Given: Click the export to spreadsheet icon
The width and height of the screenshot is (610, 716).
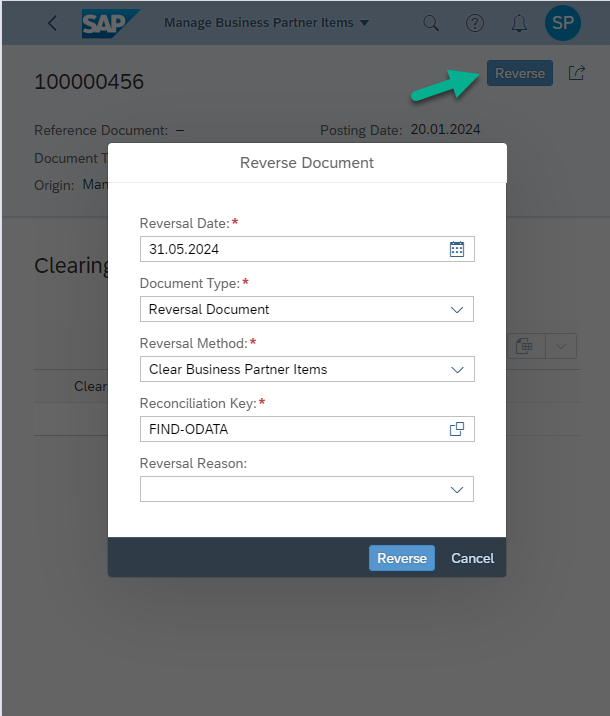Looking at the screenshot, I should coord(524,346).
